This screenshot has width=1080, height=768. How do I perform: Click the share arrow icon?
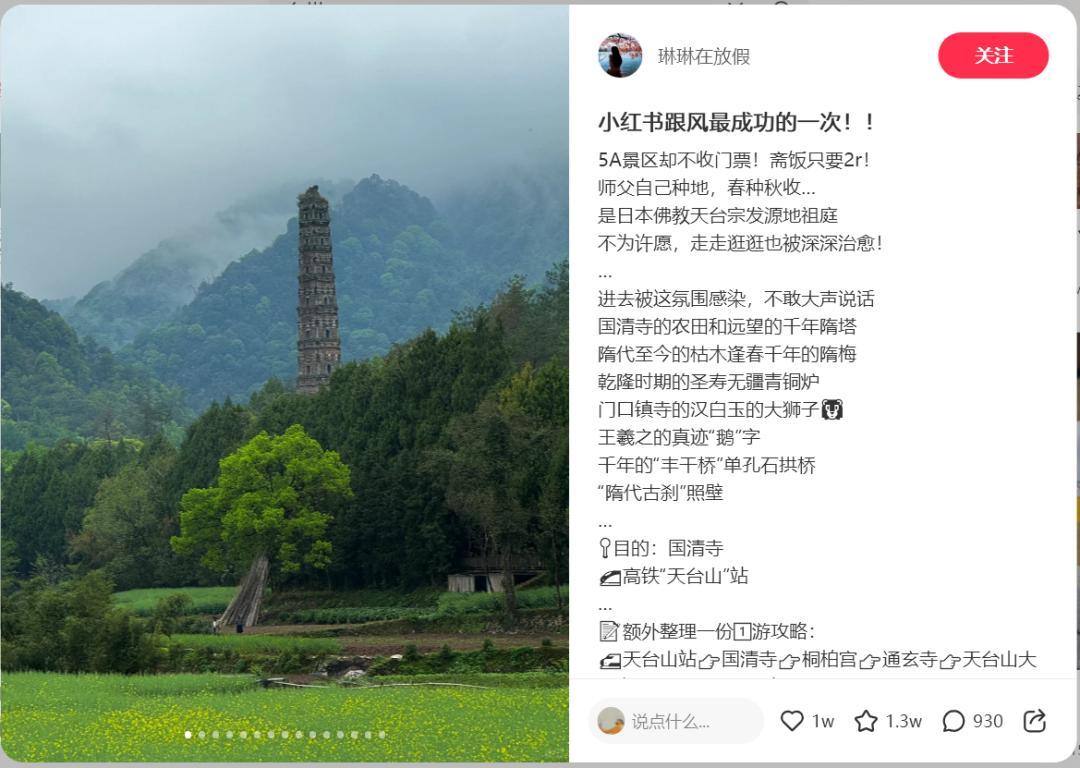[x=1035, y=721]
